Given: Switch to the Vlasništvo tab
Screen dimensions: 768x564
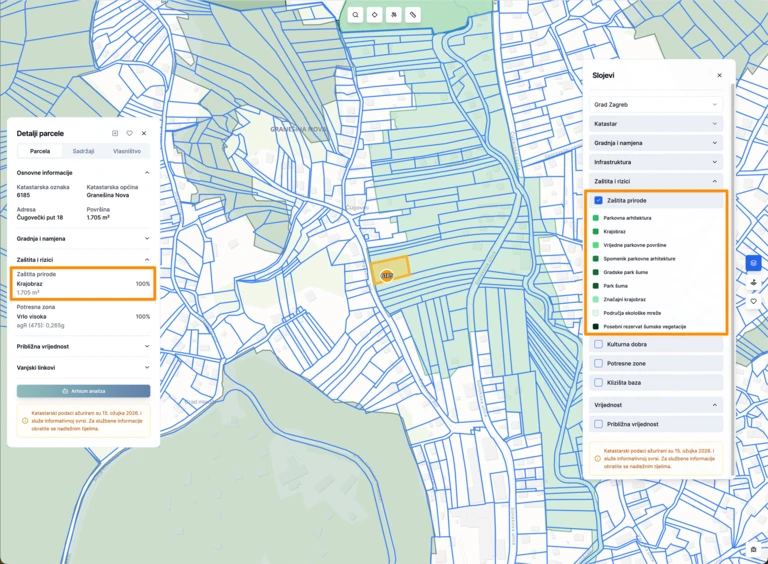Looking at the screenshot, I should pyautogui.click(x=126, y=151).
